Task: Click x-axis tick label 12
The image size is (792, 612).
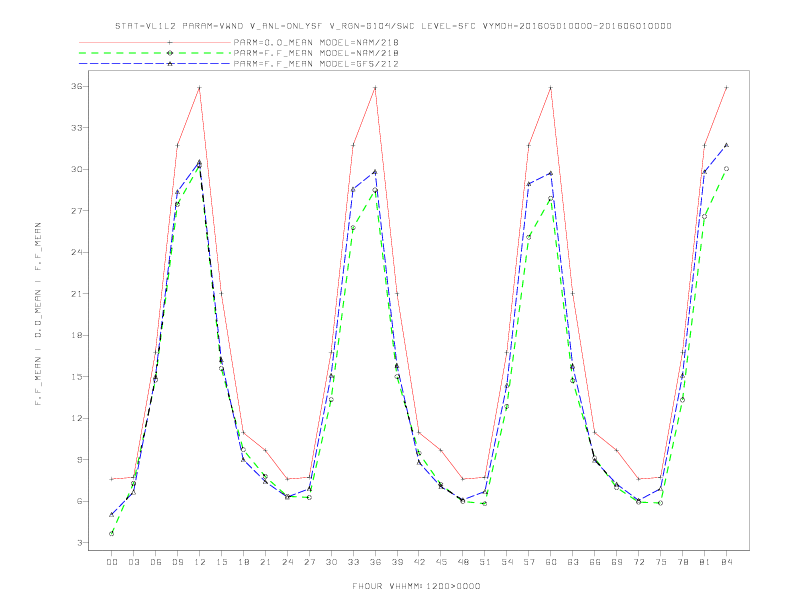Action: click(200, 562)
